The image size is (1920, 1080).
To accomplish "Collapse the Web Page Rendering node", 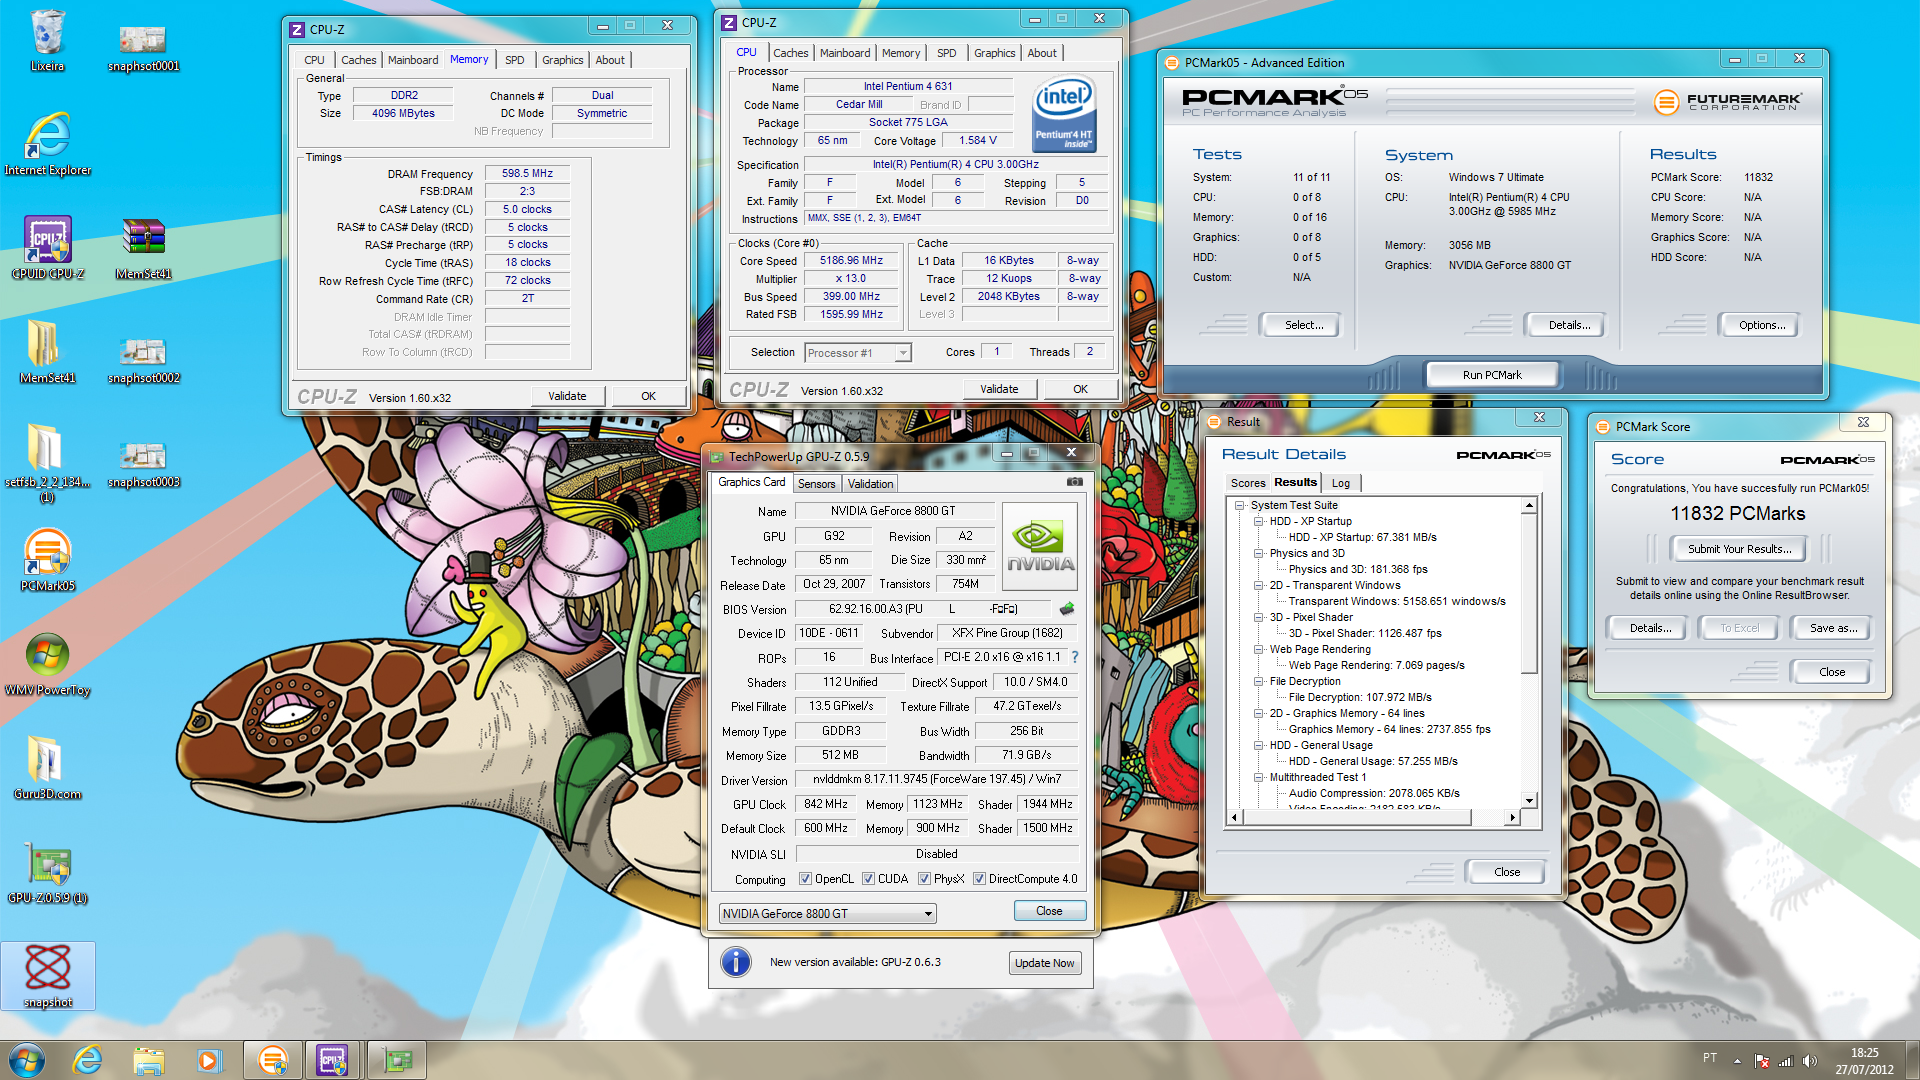I will coord(1259,650).
